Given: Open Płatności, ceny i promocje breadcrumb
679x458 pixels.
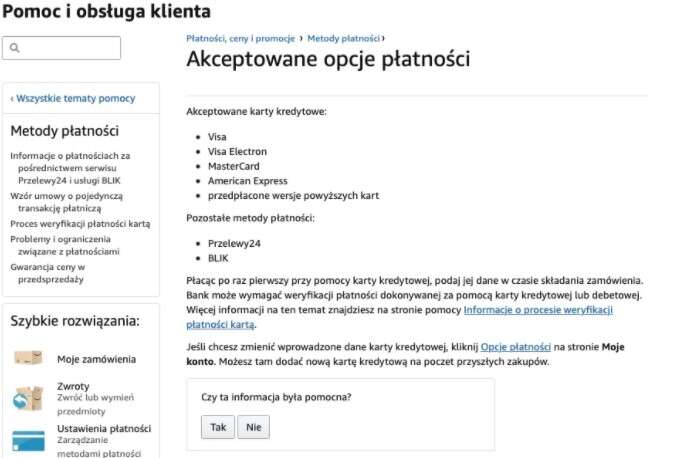Looking at the screenshot, I should (240, 38).
